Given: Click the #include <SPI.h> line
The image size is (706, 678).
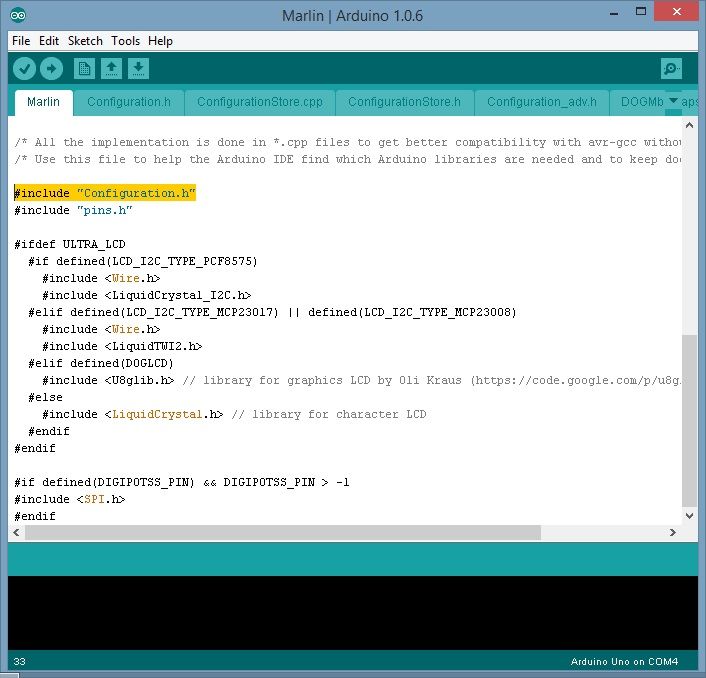Looking at the screenshot, I should click(70, 499).
